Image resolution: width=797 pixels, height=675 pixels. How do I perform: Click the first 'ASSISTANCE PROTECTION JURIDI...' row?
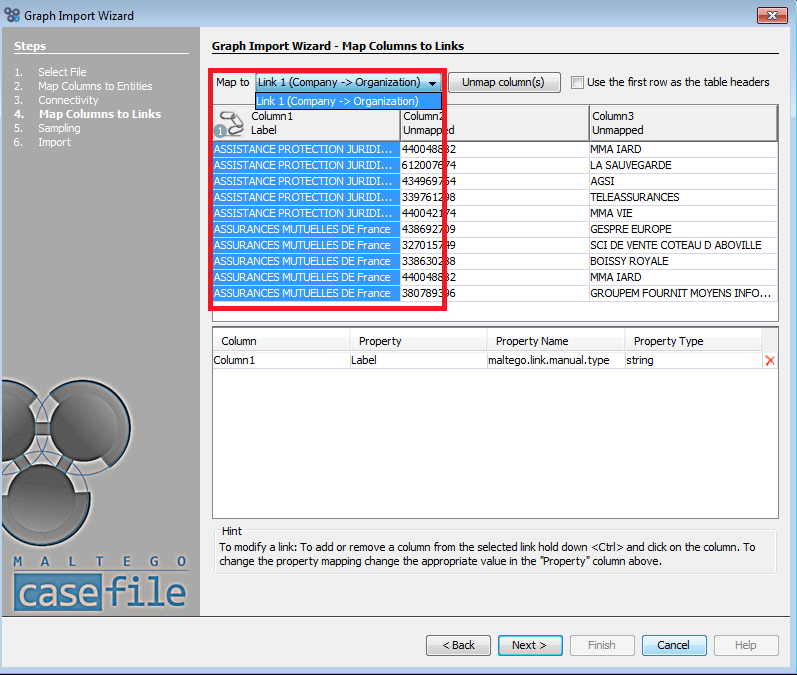coord(306,149)
